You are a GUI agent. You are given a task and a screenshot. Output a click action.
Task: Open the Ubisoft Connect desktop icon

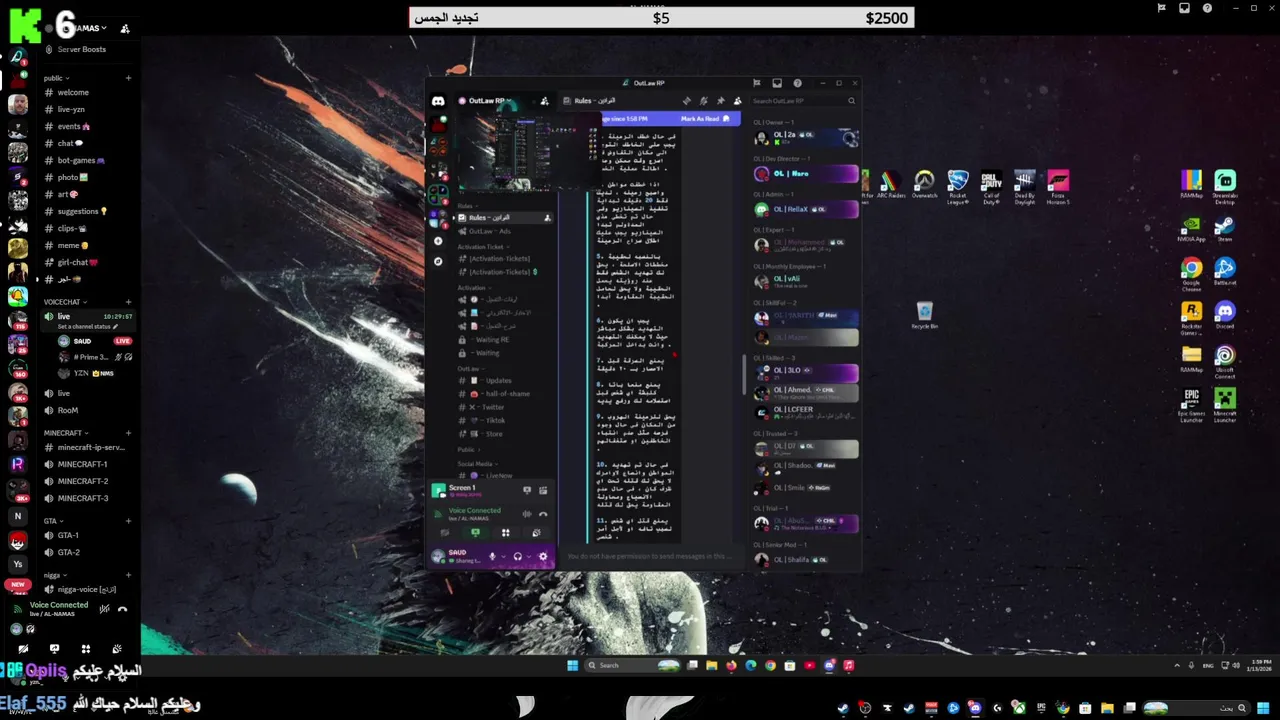[1225, 360]
